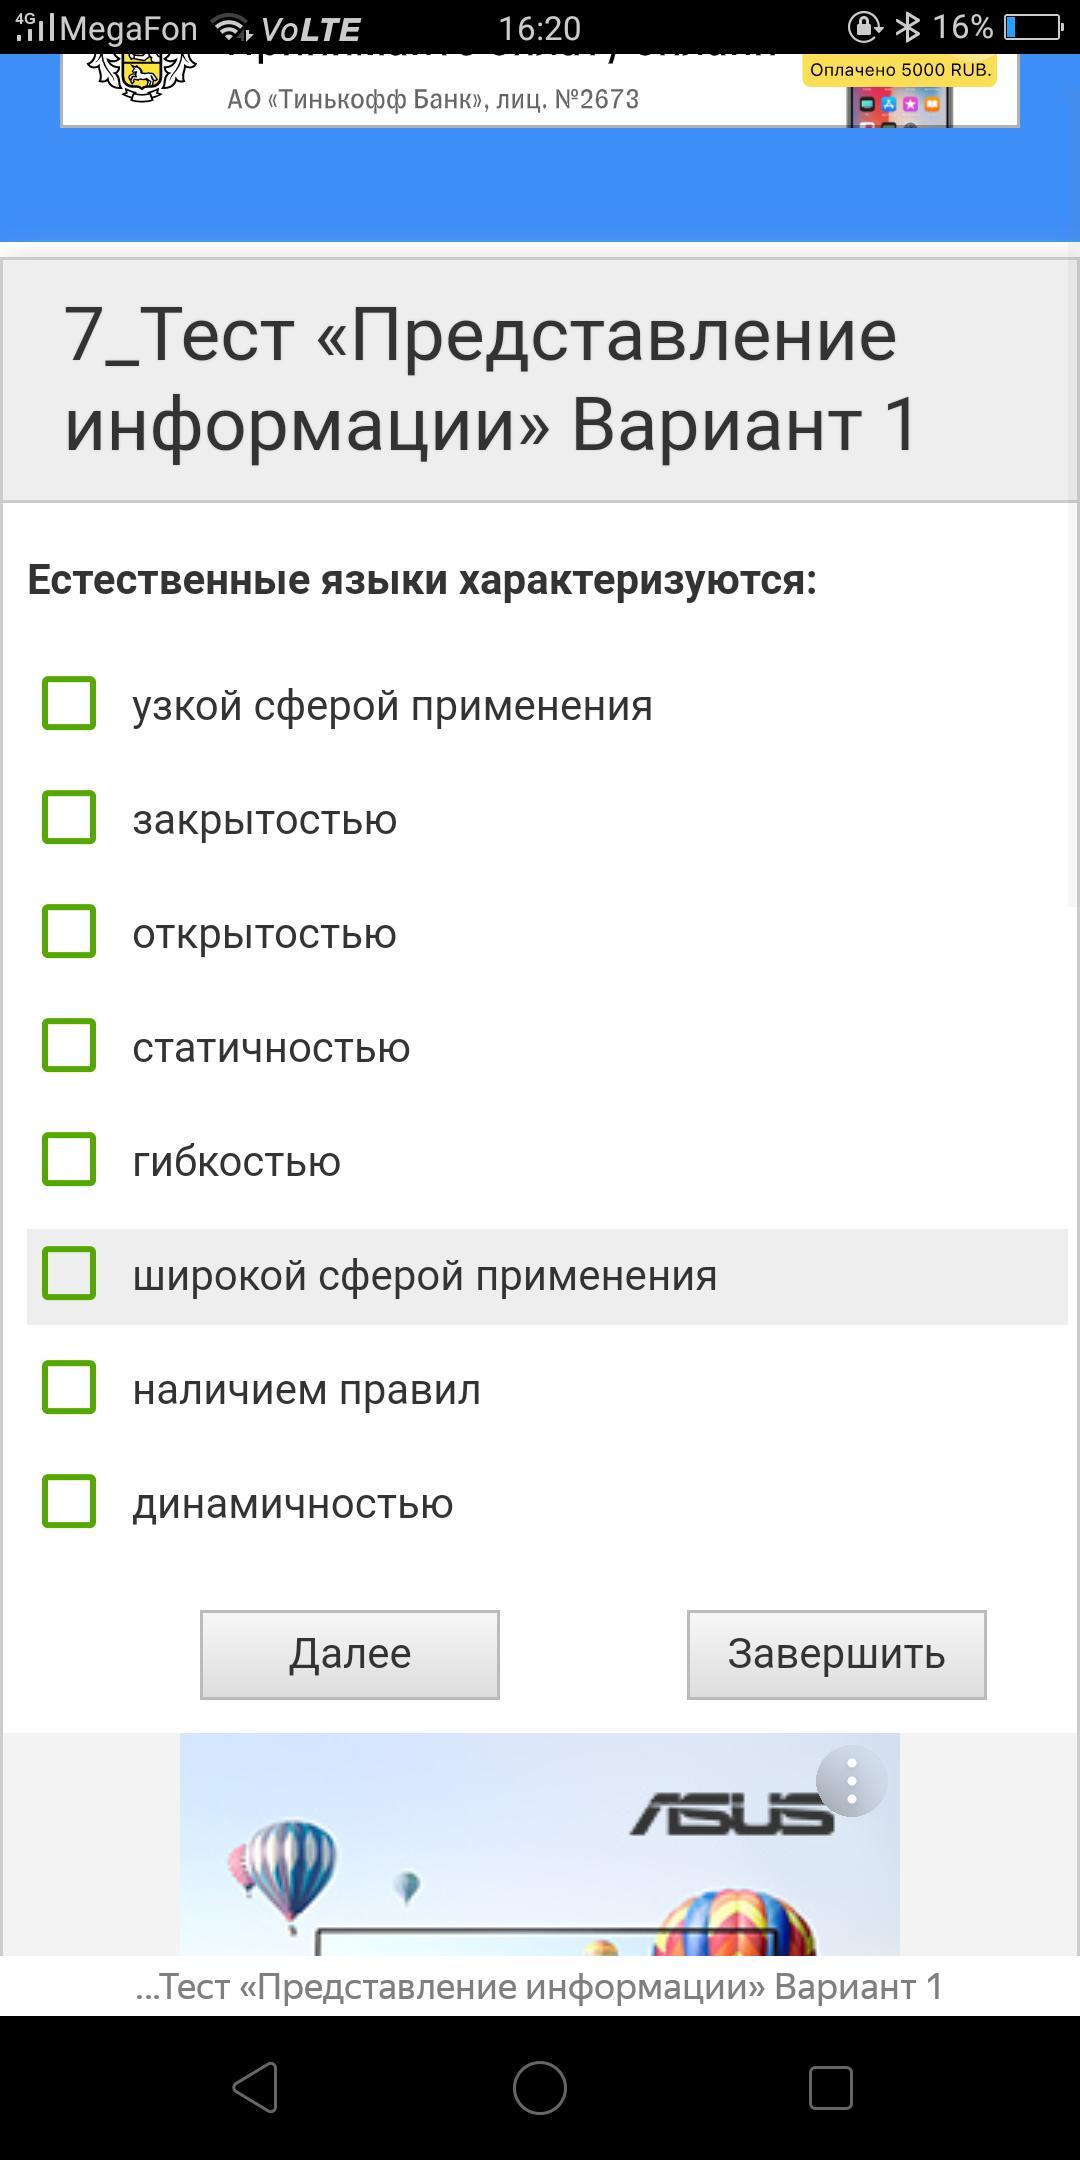
Task: Tap the Android home circle icon
Action: [540, 2088]
